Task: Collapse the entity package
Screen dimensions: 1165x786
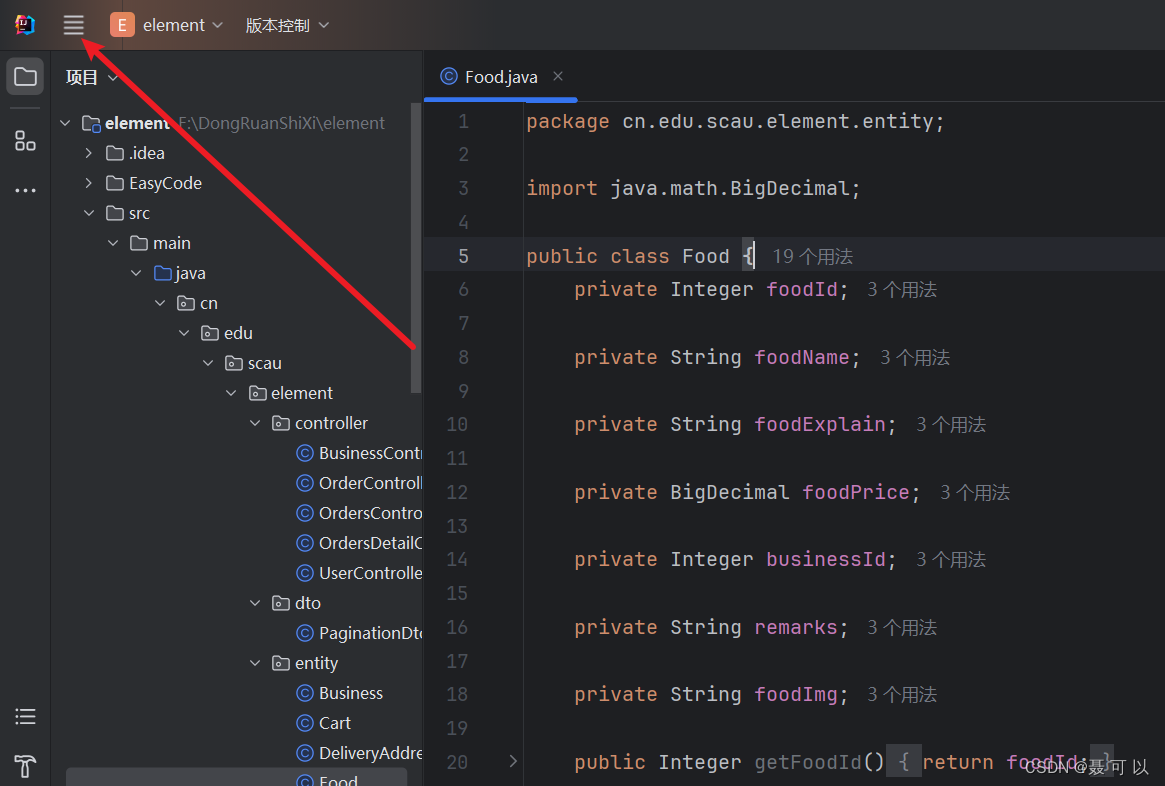Action: tap(256, 663)
